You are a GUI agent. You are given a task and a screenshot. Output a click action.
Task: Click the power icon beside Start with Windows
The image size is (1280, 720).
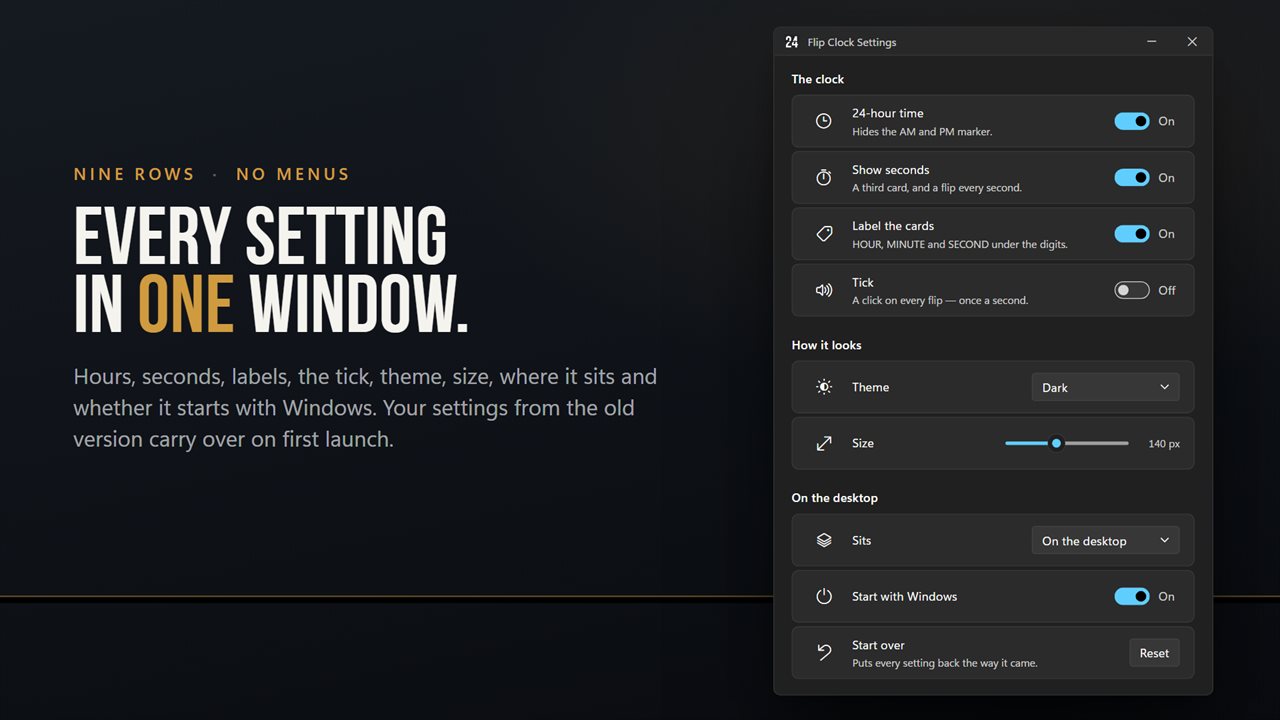coord(824,596)
